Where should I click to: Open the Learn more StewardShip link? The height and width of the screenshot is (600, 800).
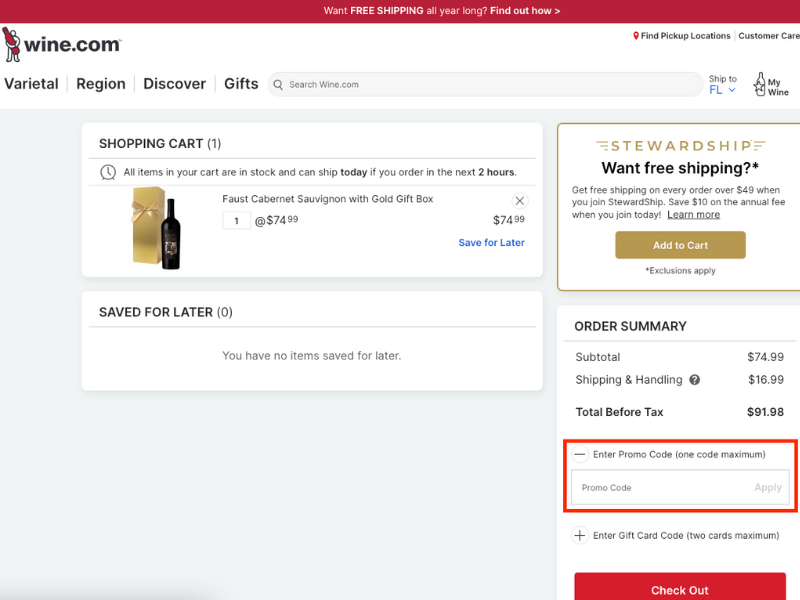click(x=693, y=214)
